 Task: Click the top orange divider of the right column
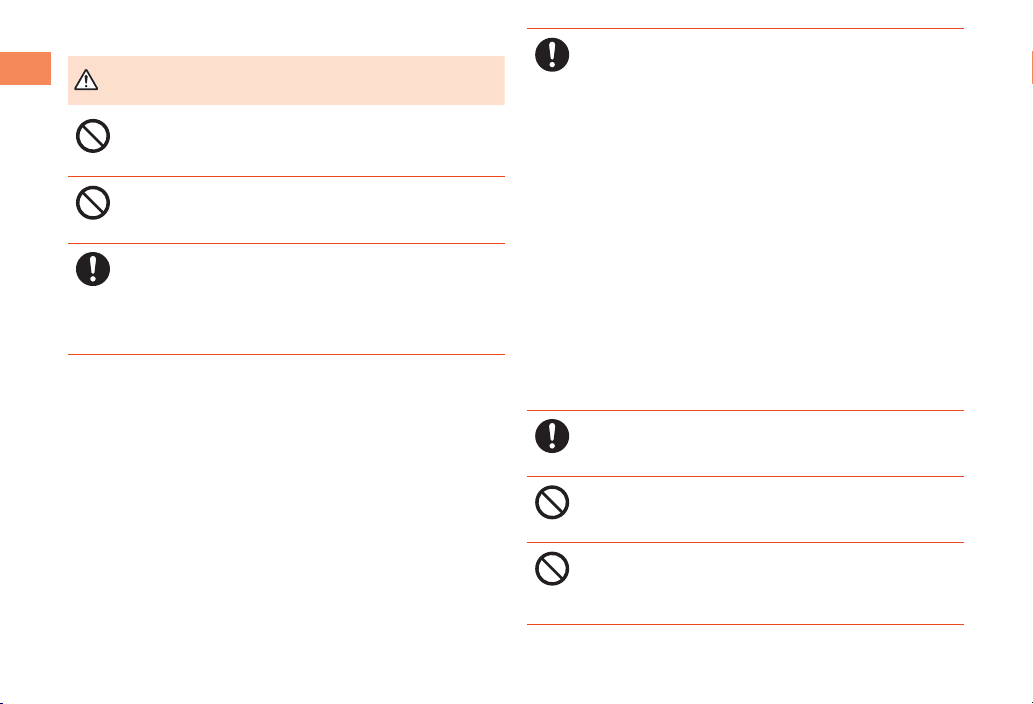[745, 28]
